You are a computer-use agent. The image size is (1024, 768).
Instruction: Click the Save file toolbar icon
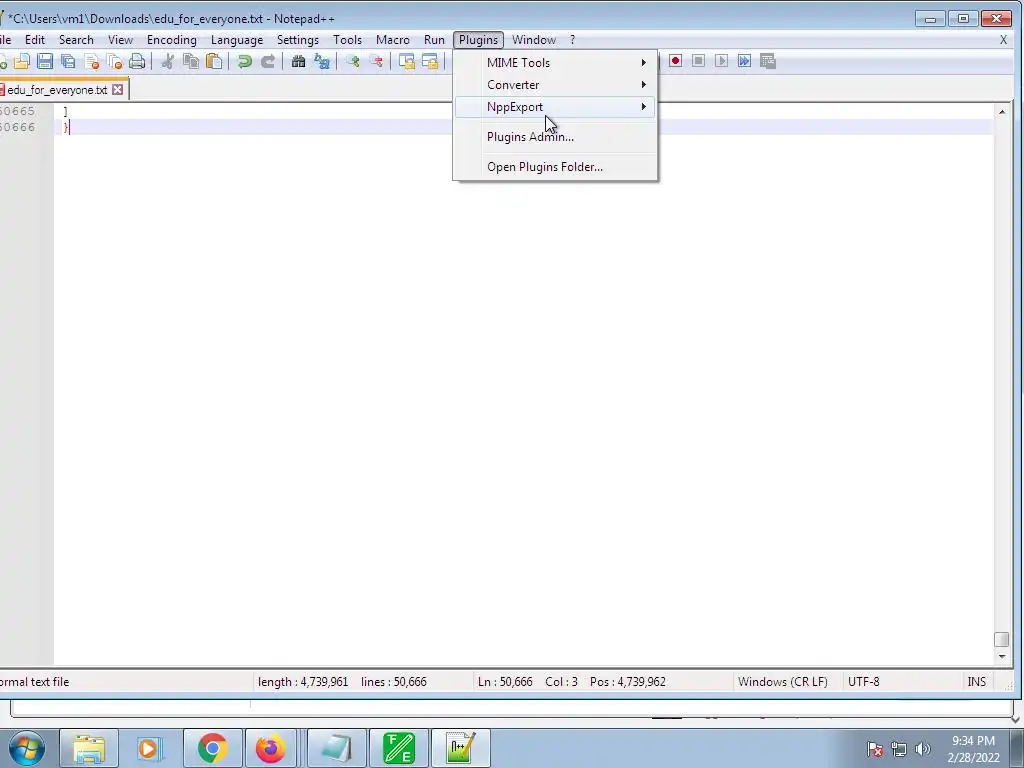[44, 61]
